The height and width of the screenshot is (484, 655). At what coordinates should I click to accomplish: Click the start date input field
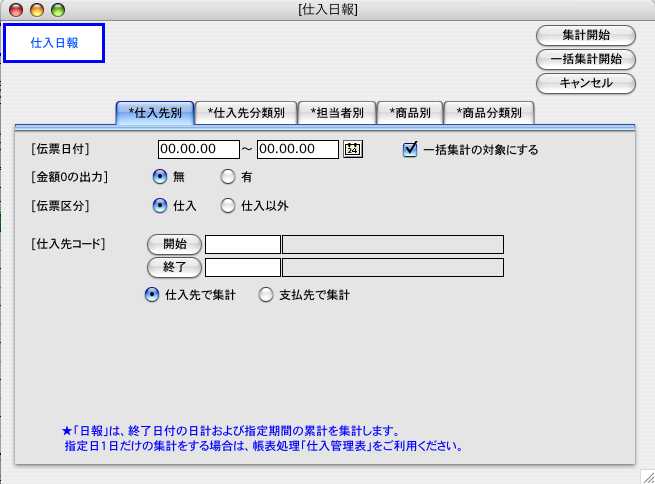coord(198,149)
